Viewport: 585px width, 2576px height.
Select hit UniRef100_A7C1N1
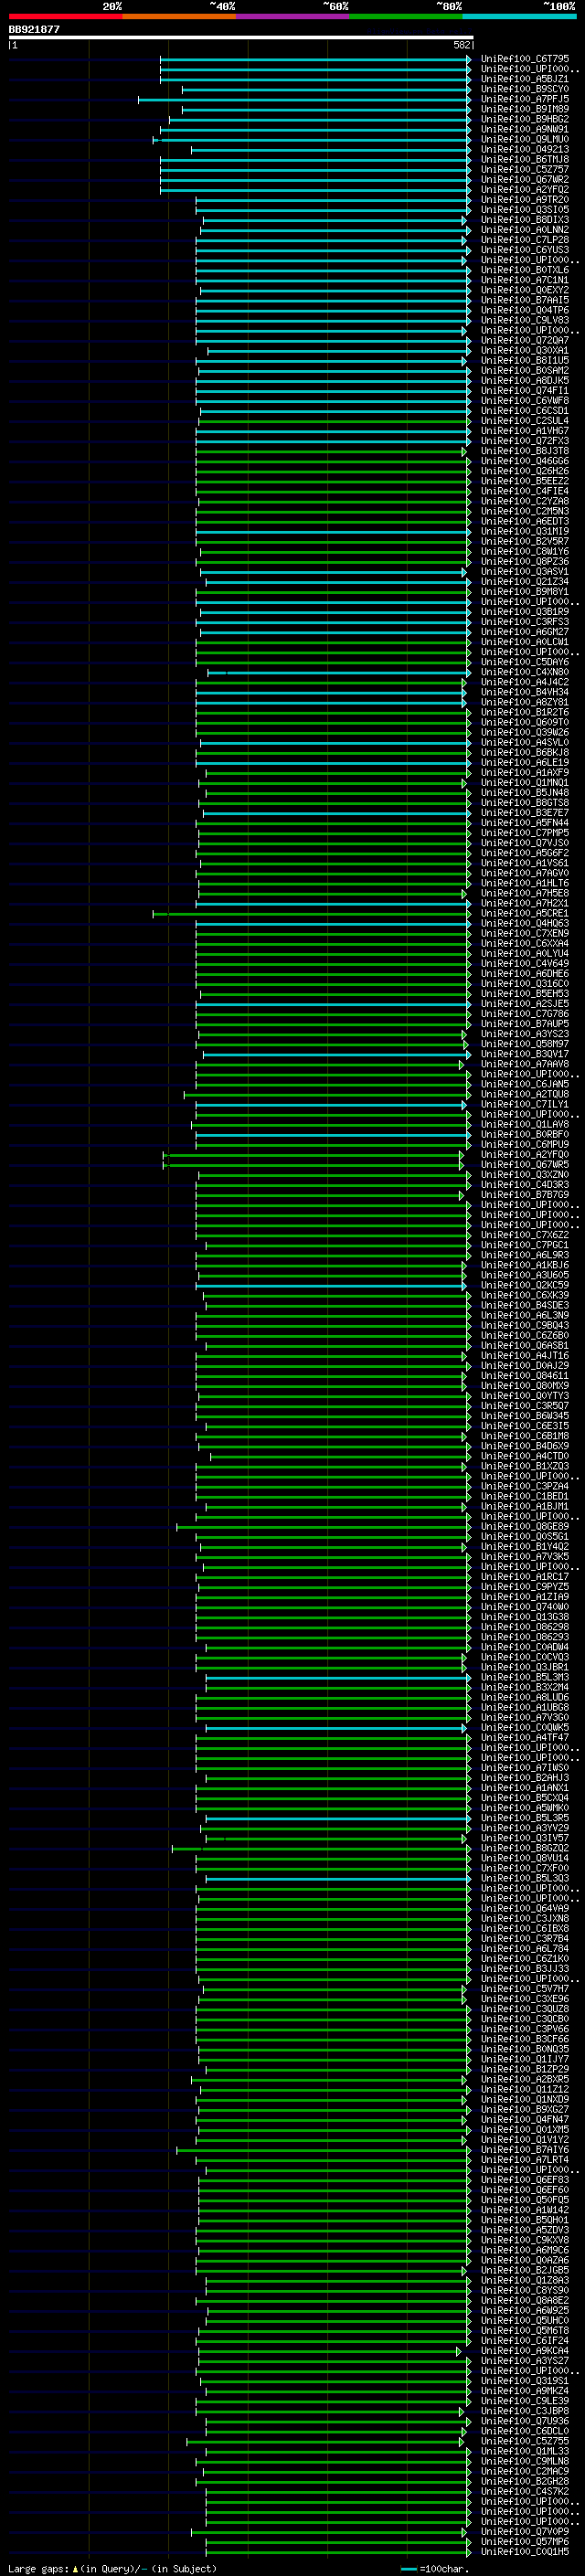point(524,280)
